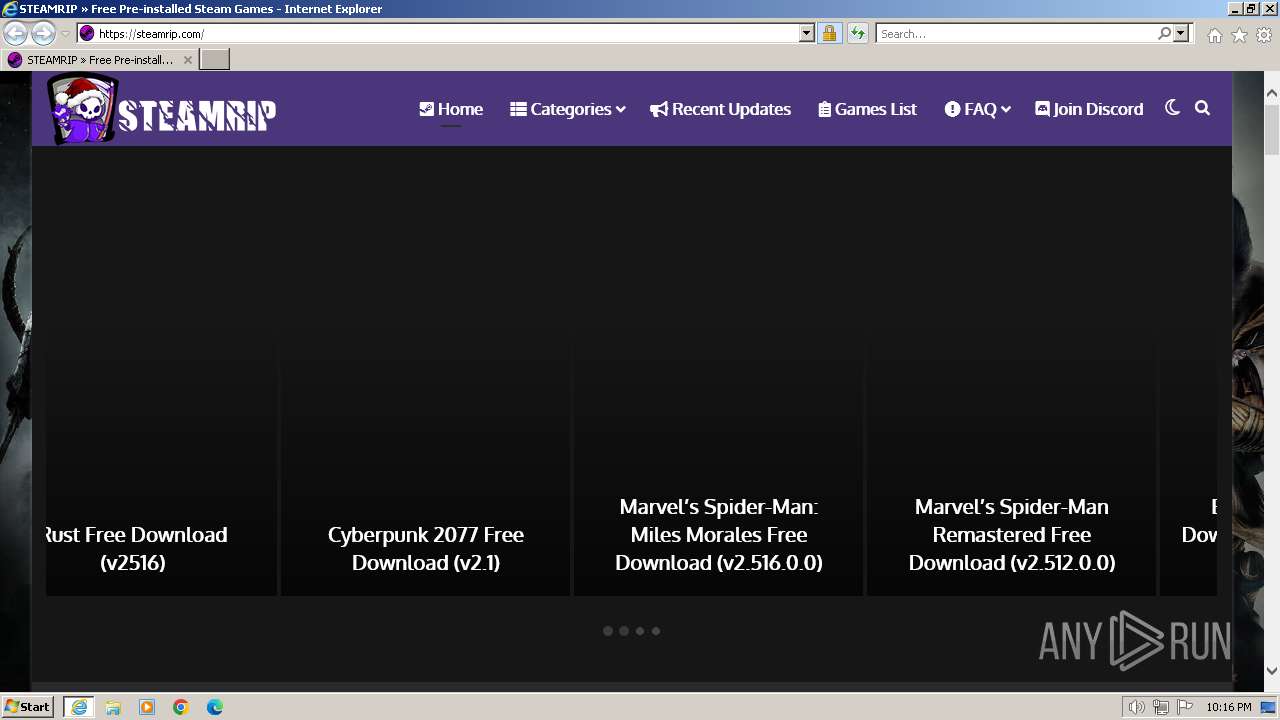Click the page scrollbar up arrow
This screenshot has height=720, width=1280.
point(1272,93)
